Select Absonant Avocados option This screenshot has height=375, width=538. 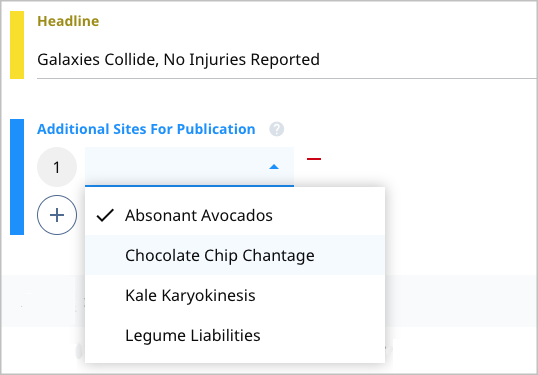pyautogui.click(x=235, y=215)
